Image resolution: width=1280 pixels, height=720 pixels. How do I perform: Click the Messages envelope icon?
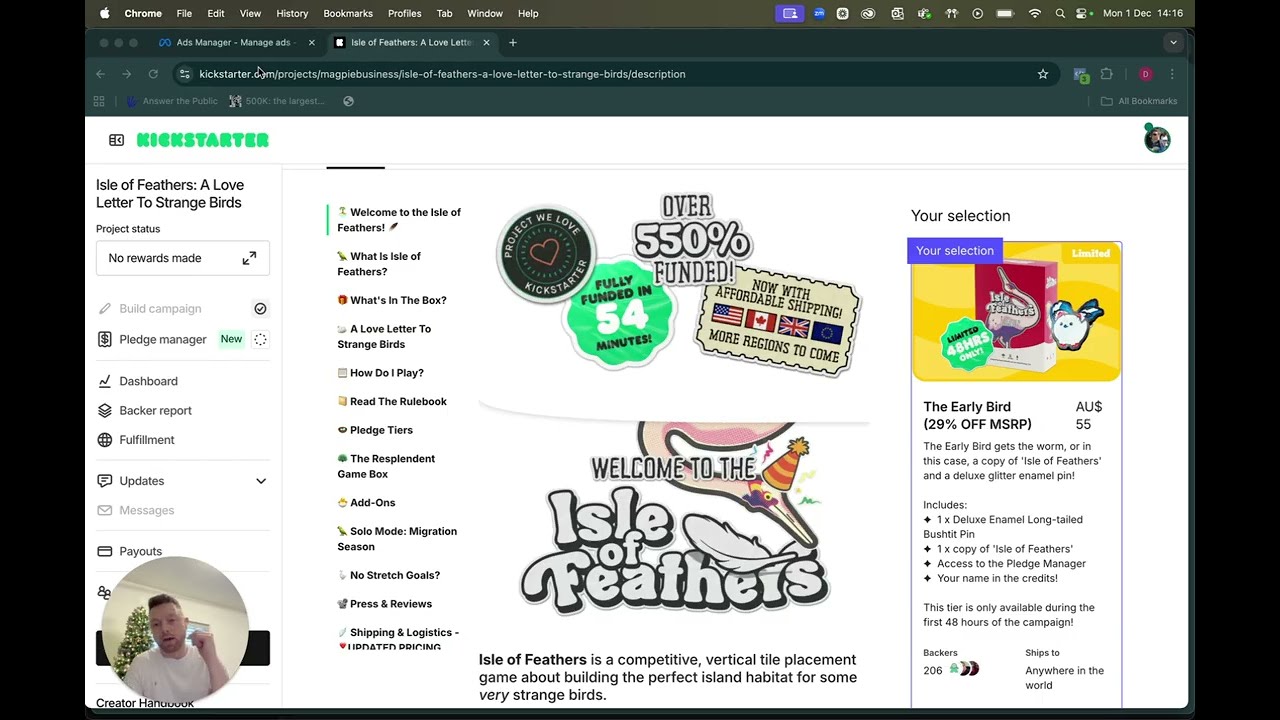(105, 510)
